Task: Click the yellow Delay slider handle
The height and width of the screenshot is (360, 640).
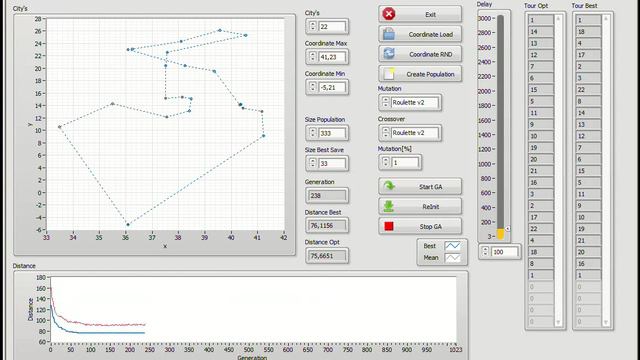Action: point(500,234)
